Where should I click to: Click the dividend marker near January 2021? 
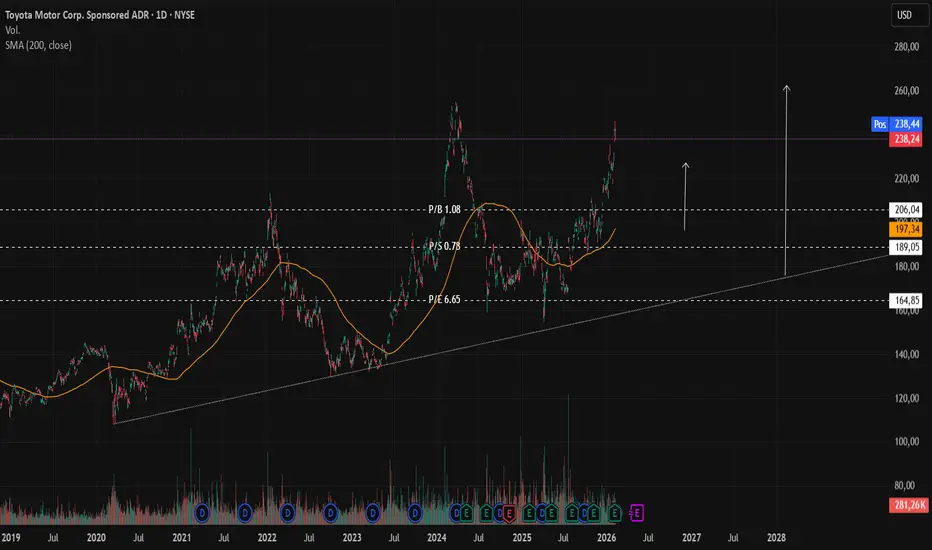[x=202, y=513]
